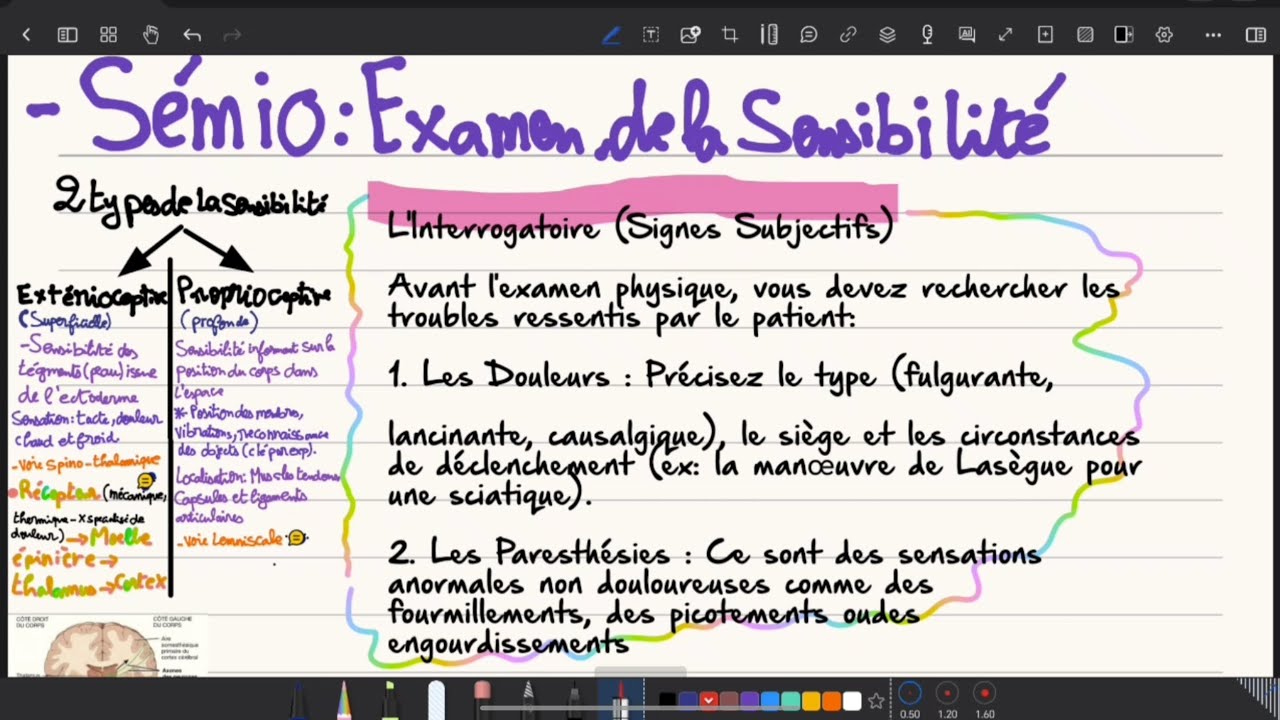Add a comment with the speech bubble icon
Viewport: 1280px width, 720px height.
tap(809, 35)
